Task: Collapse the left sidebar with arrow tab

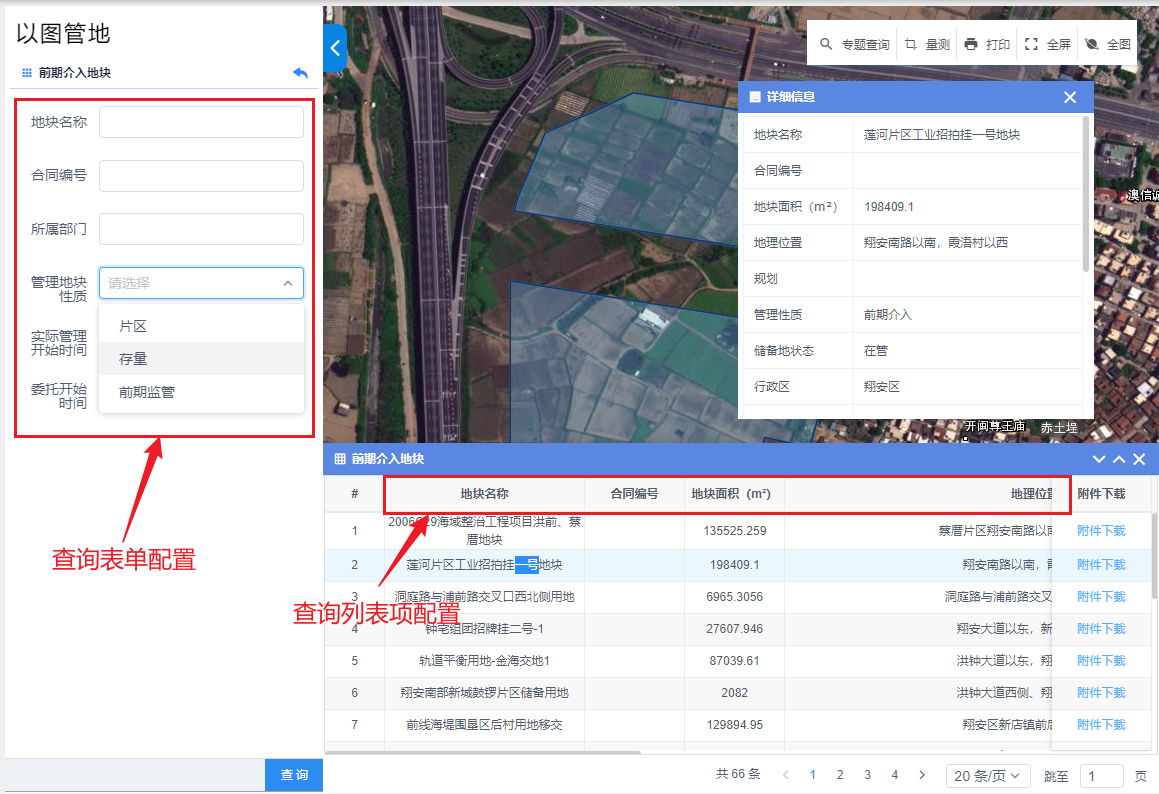Action: 335,48
